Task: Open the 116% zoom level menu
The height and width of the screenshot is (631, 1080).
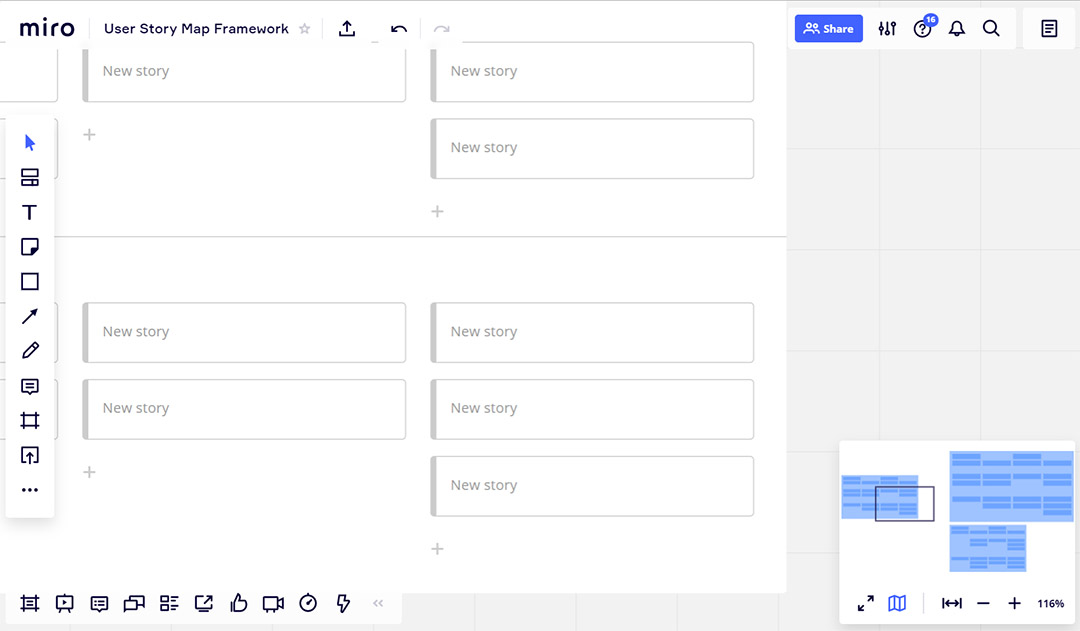Action: (1051, 603)
